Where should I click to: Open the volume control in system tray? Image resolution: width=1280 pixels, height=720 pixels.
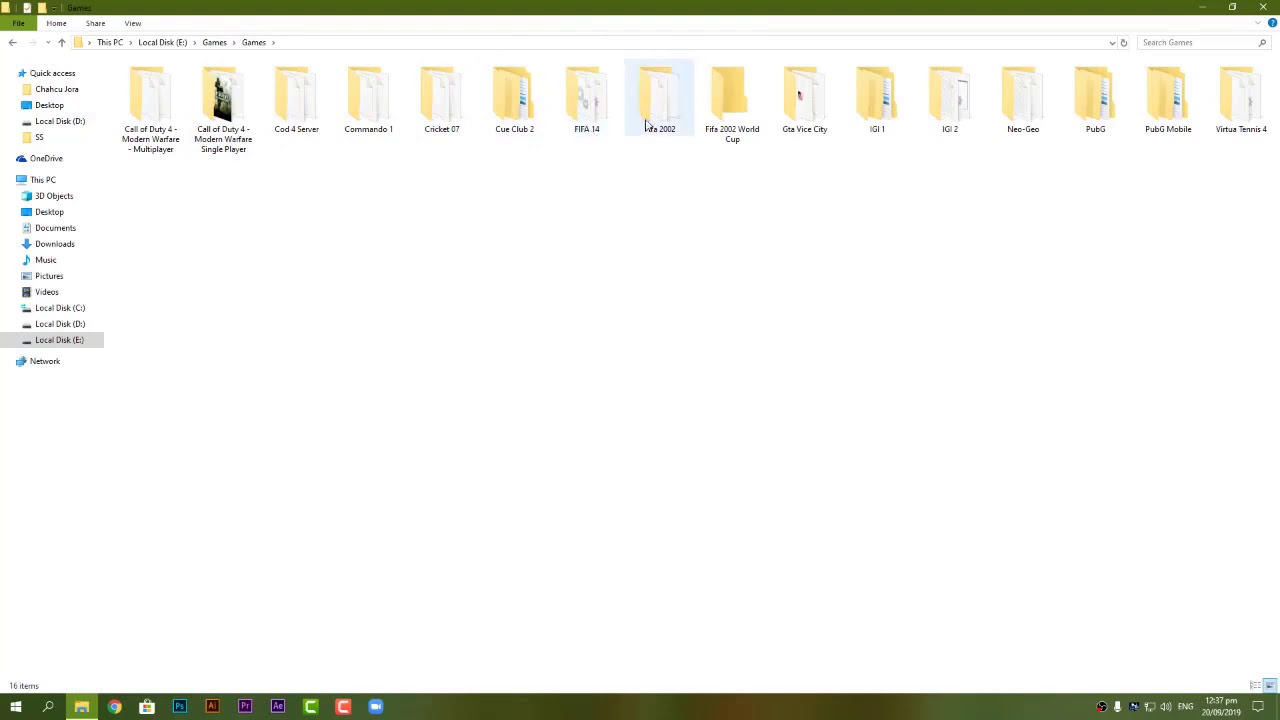(x=1166, y=707)
